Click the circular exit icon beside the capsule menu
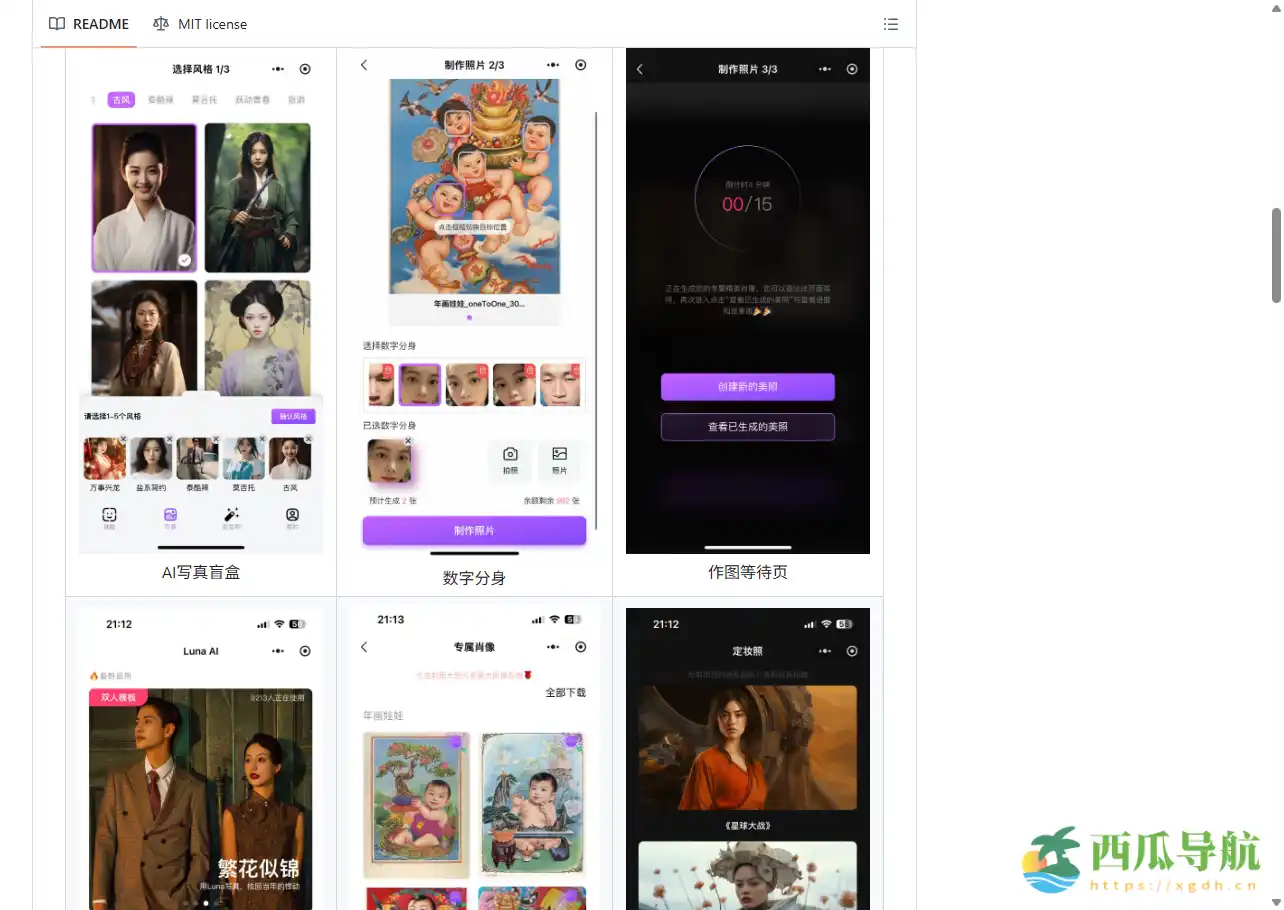Image resolution: width=1284 pixels, height=910 pixels. click(x=305, y=69)
